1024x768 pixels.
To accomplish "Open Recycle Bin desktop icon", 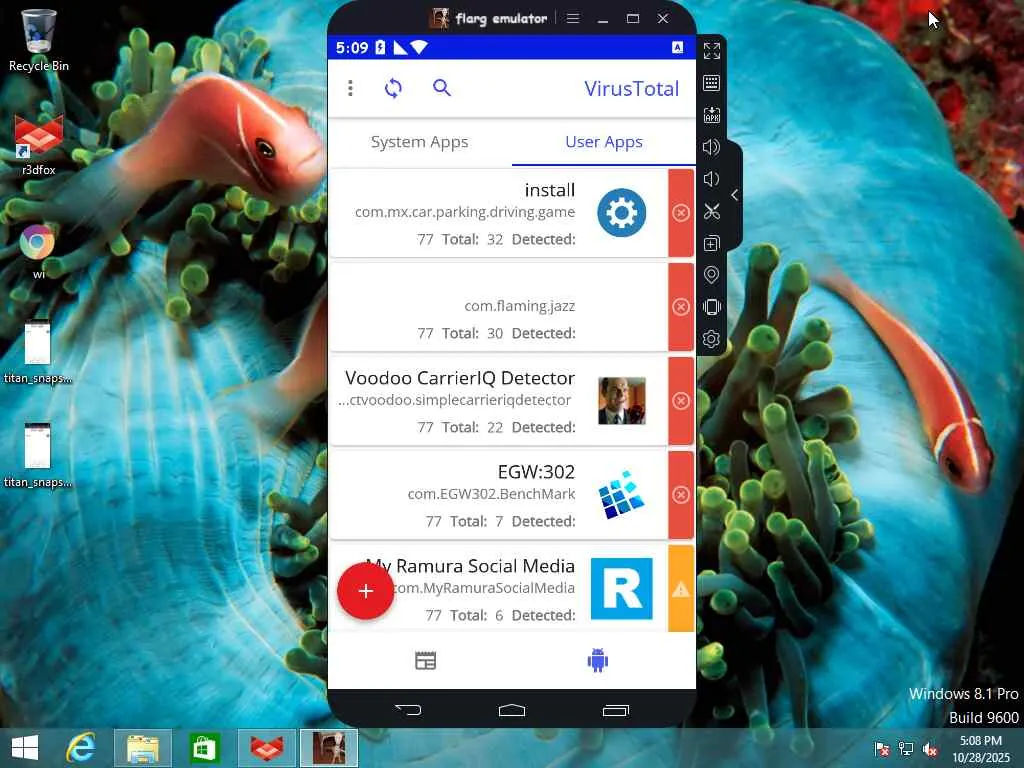I will pyautogui.click(x=39, y=40).
